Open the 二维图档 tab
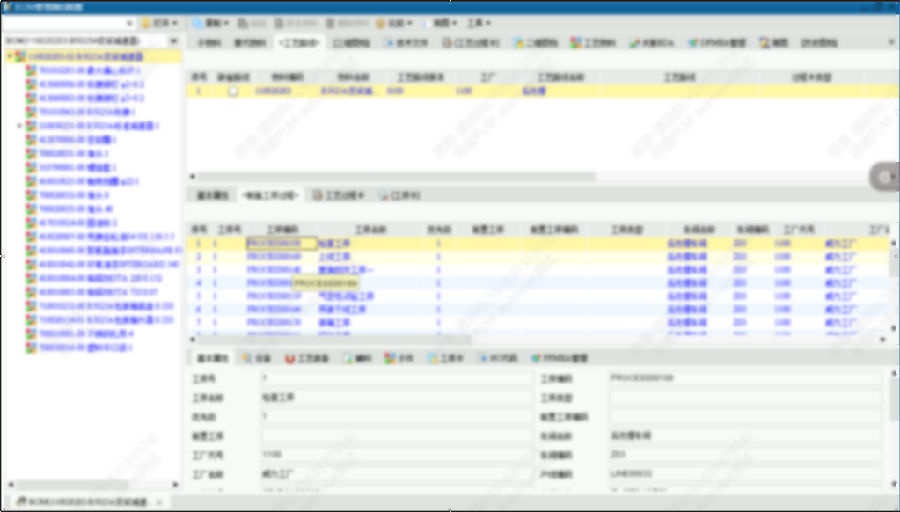 point(536,42)
